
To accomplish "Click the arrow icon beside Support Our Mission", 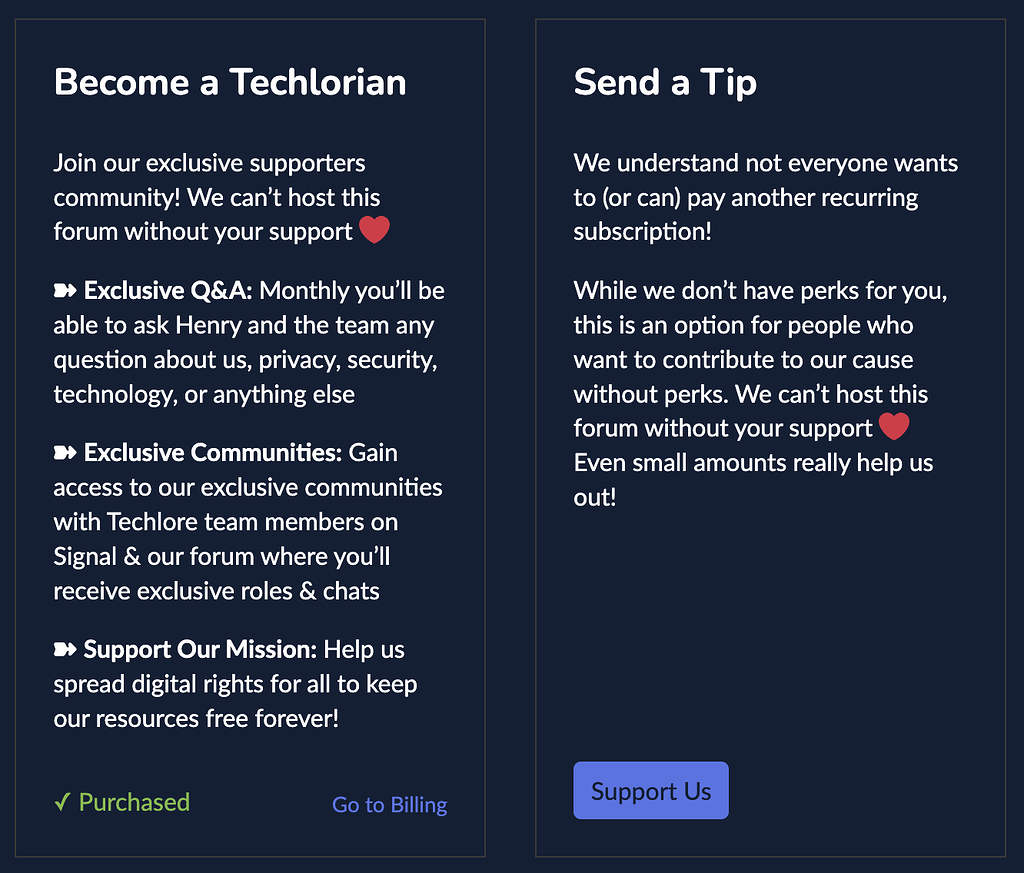I will coord(63,649).
